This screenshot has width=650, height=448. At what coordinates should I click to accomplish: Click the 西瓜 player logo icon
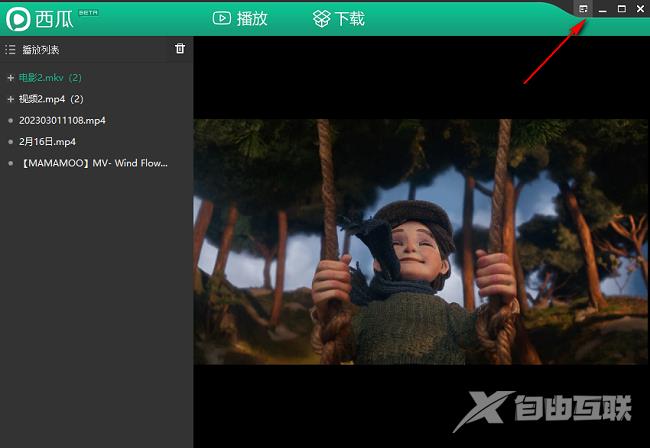click(x=17, y=18)
